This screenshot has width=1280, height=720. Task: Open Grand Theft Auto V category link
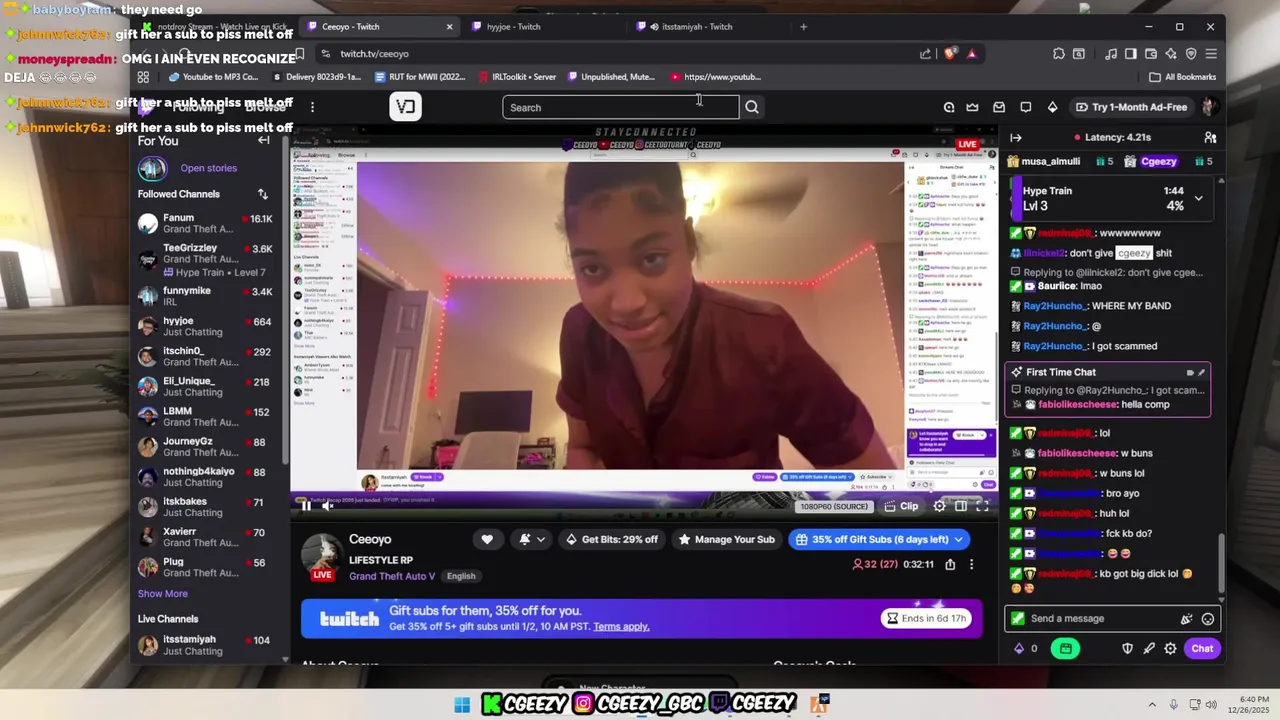pos(392,576)
